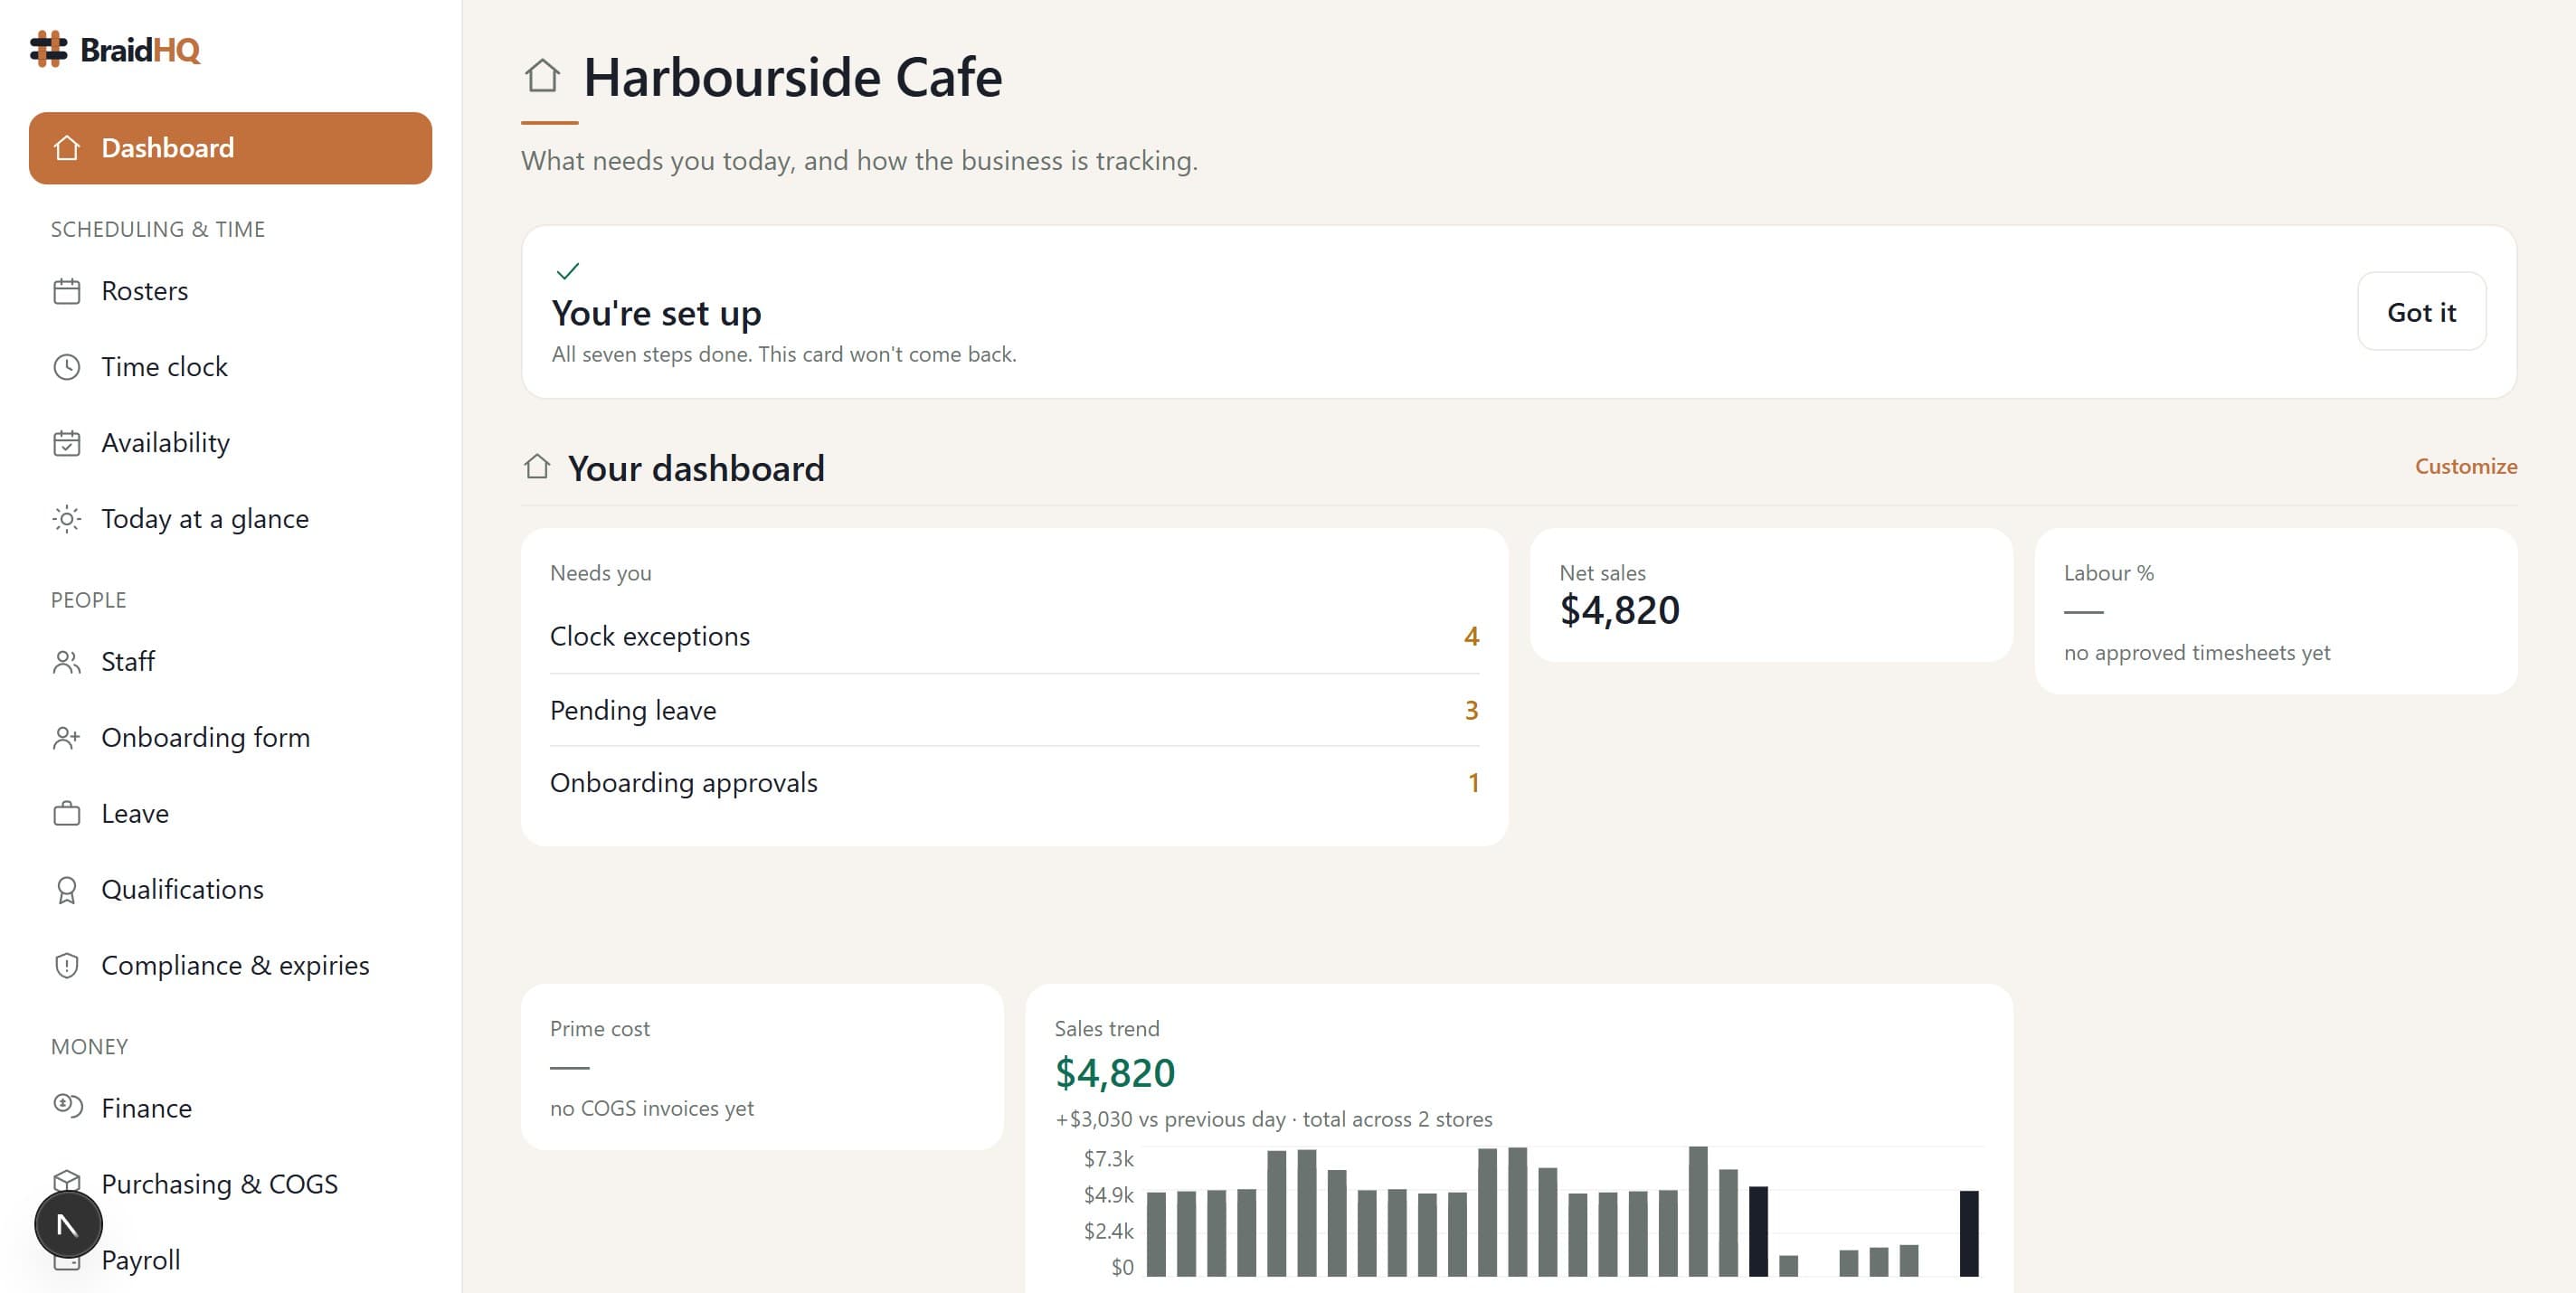
Task: Click the Time clock icon
Action: [x=67, y=367]
